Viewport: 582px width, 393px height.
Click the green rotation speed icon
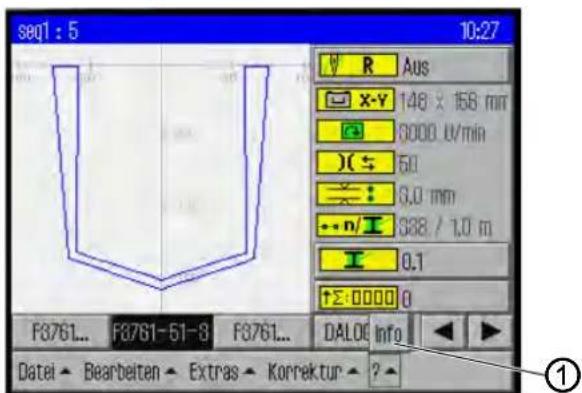356,131
